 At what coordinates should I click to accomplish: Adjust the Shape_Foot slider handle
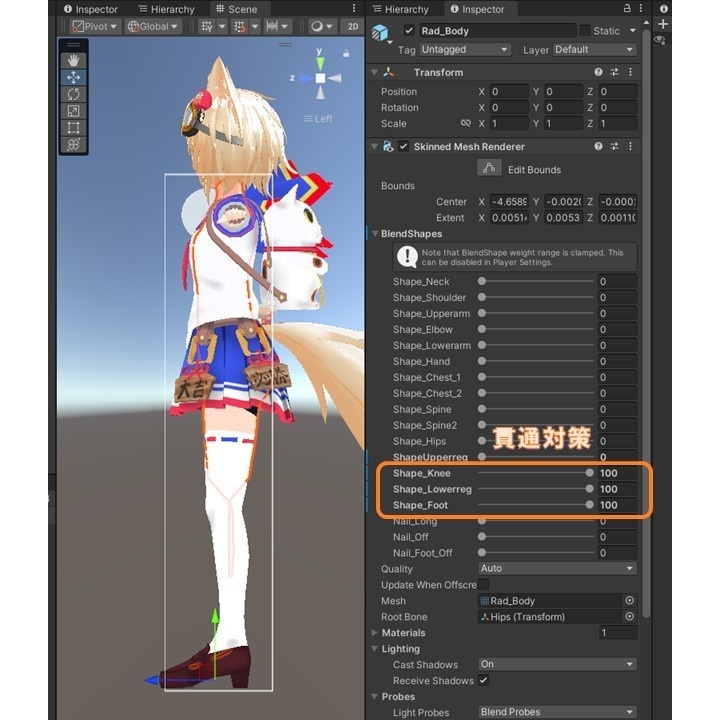coord(590,505)
